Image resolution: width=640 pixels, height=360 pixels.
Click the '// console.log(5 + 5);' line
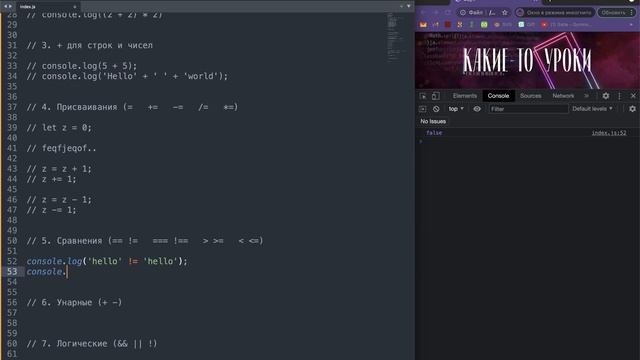82,66
